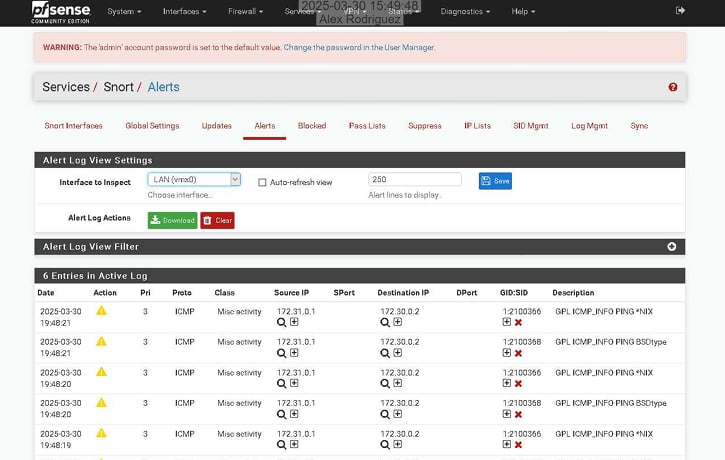Resolve source IP of 19:48:20 BSDtype alert
Image resolution: width=725 pixels, height=460 pixels.
281,414
